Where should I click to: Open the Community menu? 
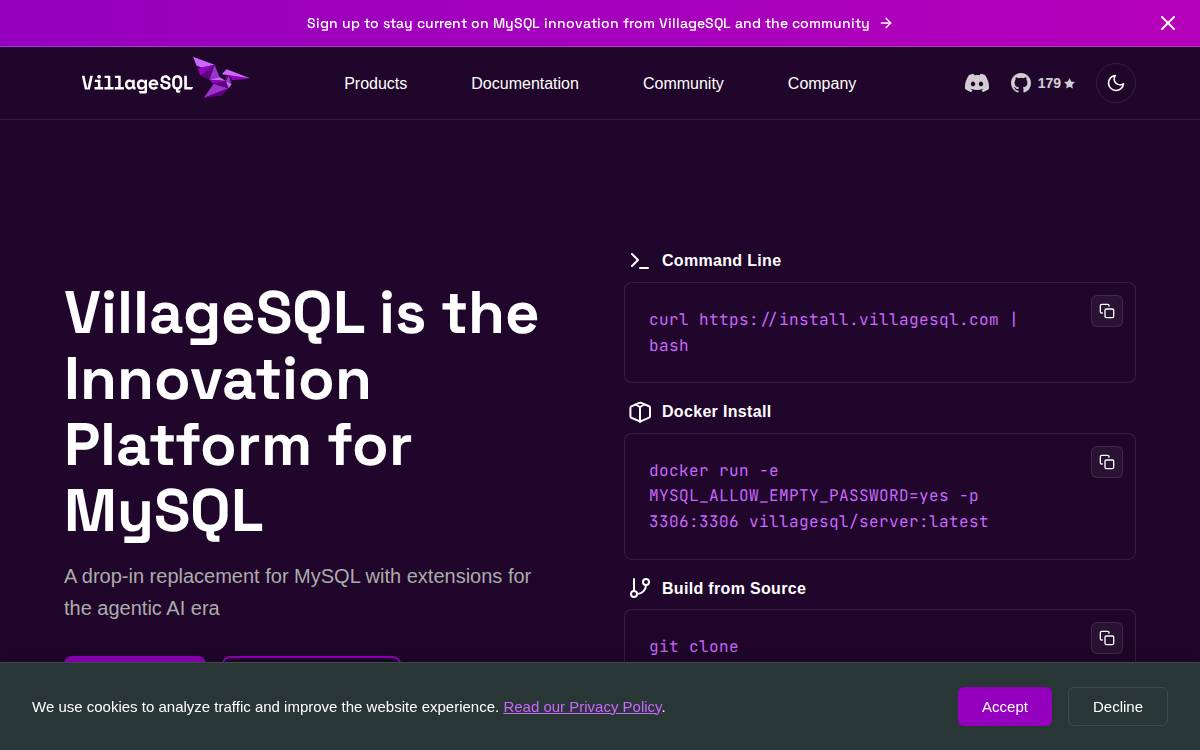(683, 84)
